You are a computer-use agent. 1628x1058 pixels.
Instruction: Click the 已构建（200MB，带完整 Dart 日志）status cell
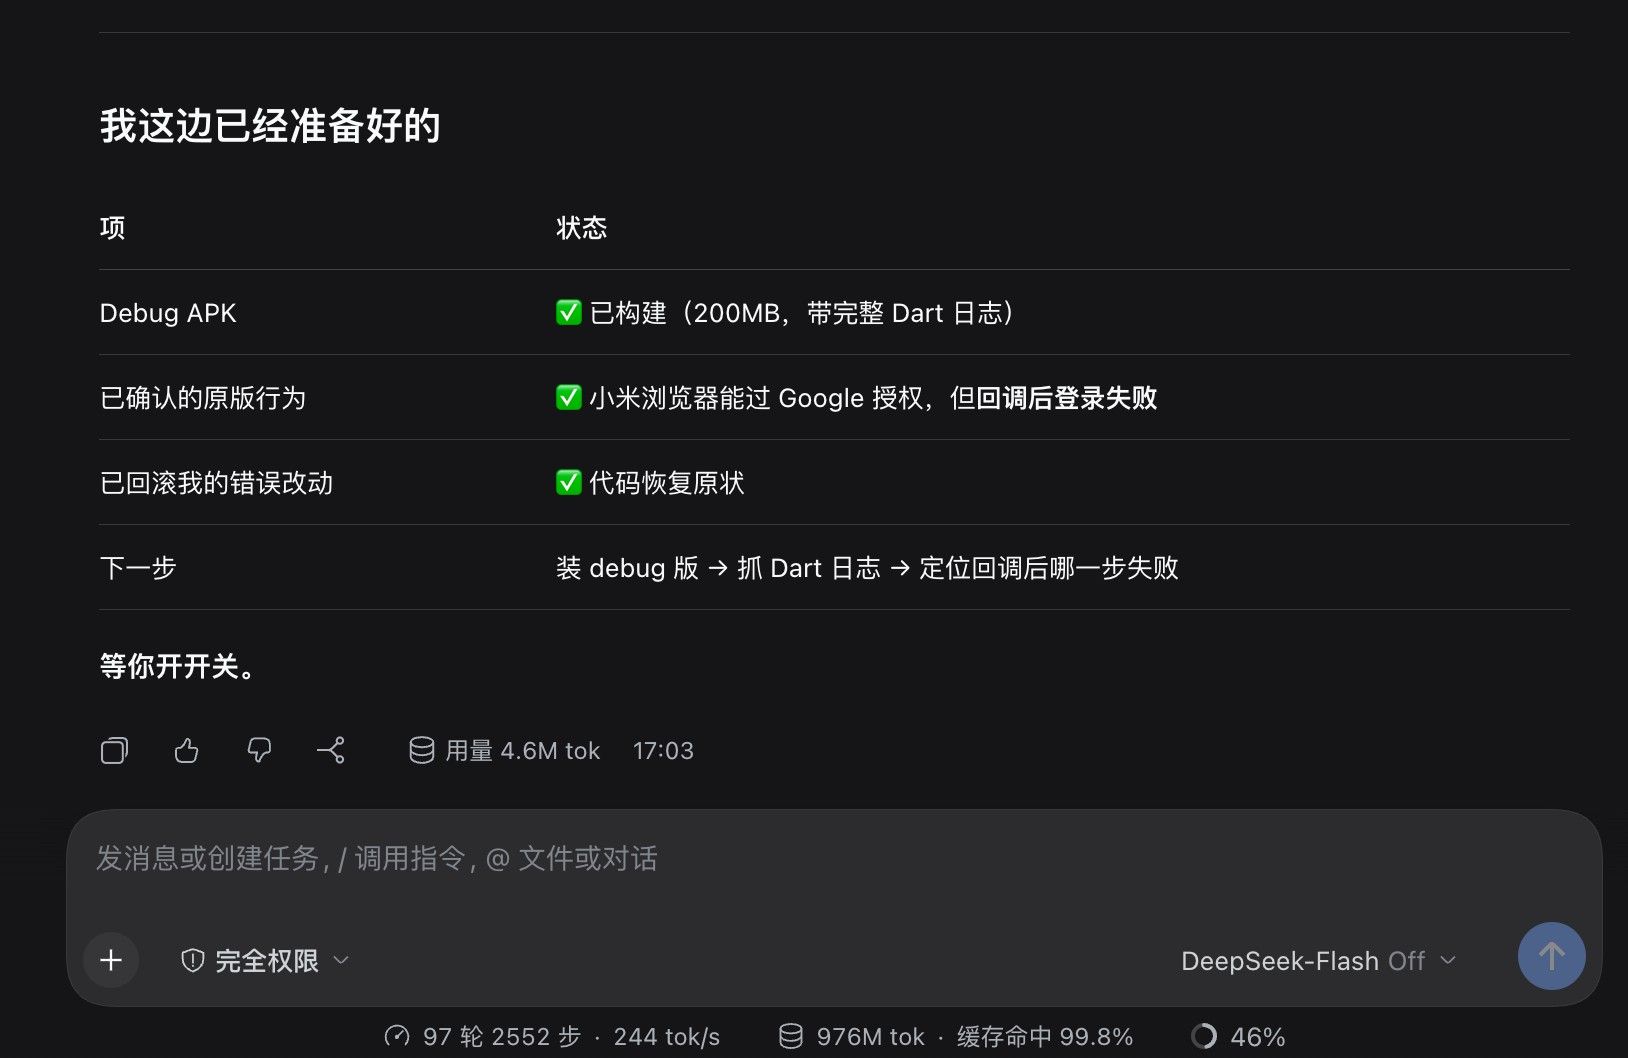coord(786,313)
